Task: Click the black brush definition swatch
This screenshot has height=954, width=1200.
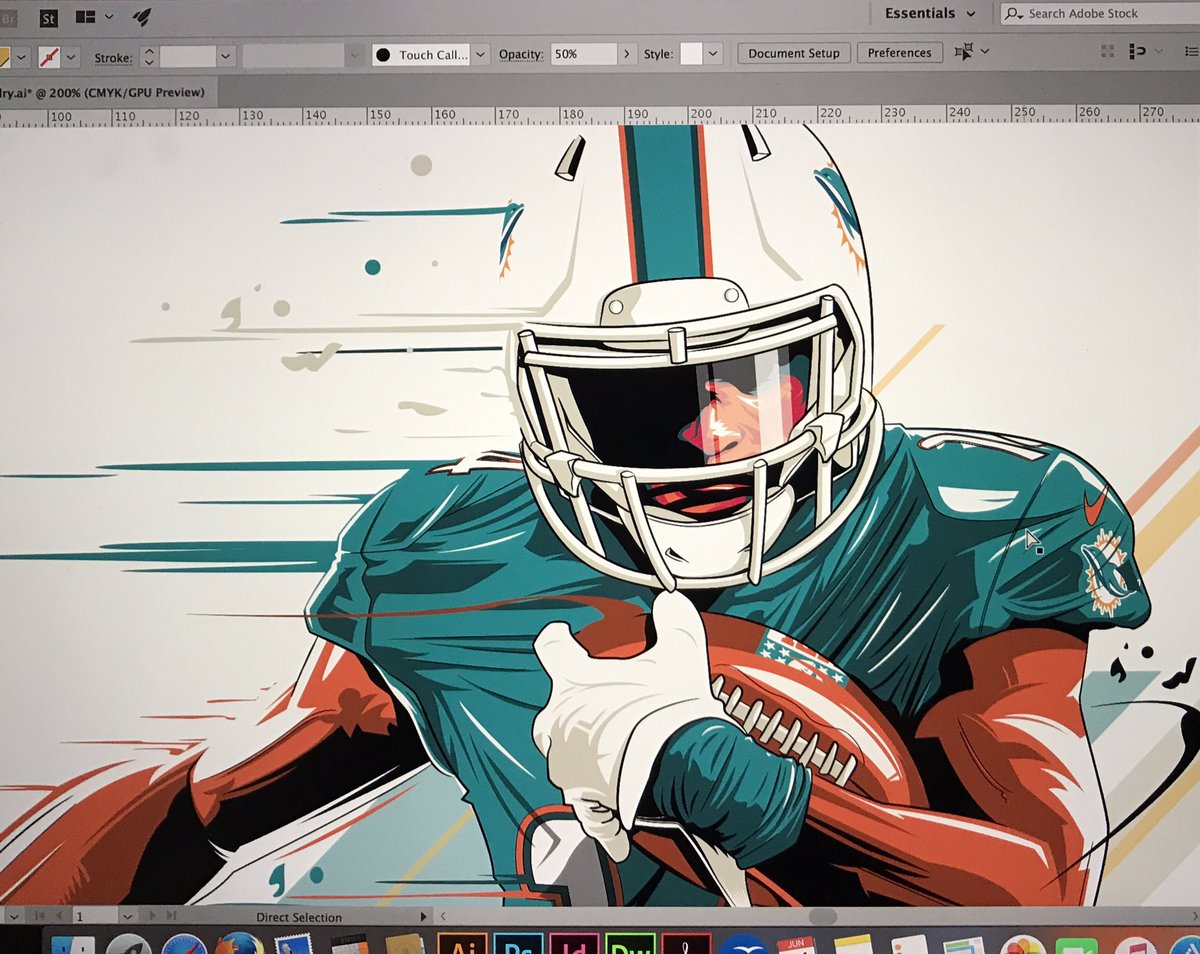Action: pyautogui.click(x=382, y=55)
